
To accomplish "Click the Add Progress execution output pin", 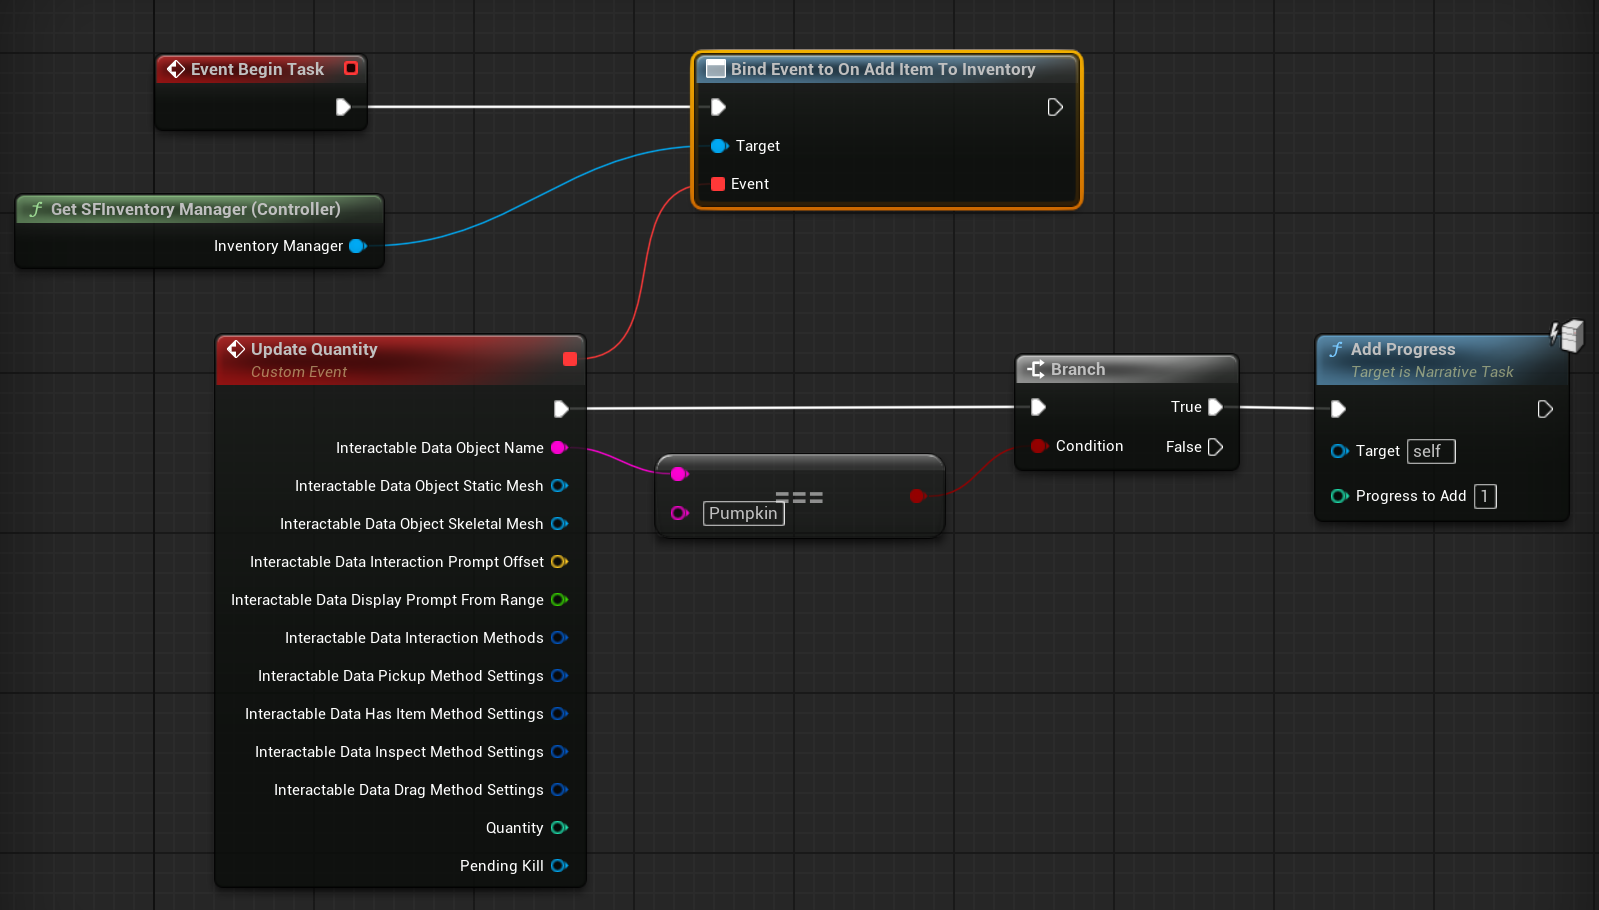I will tap(1545, 409).
